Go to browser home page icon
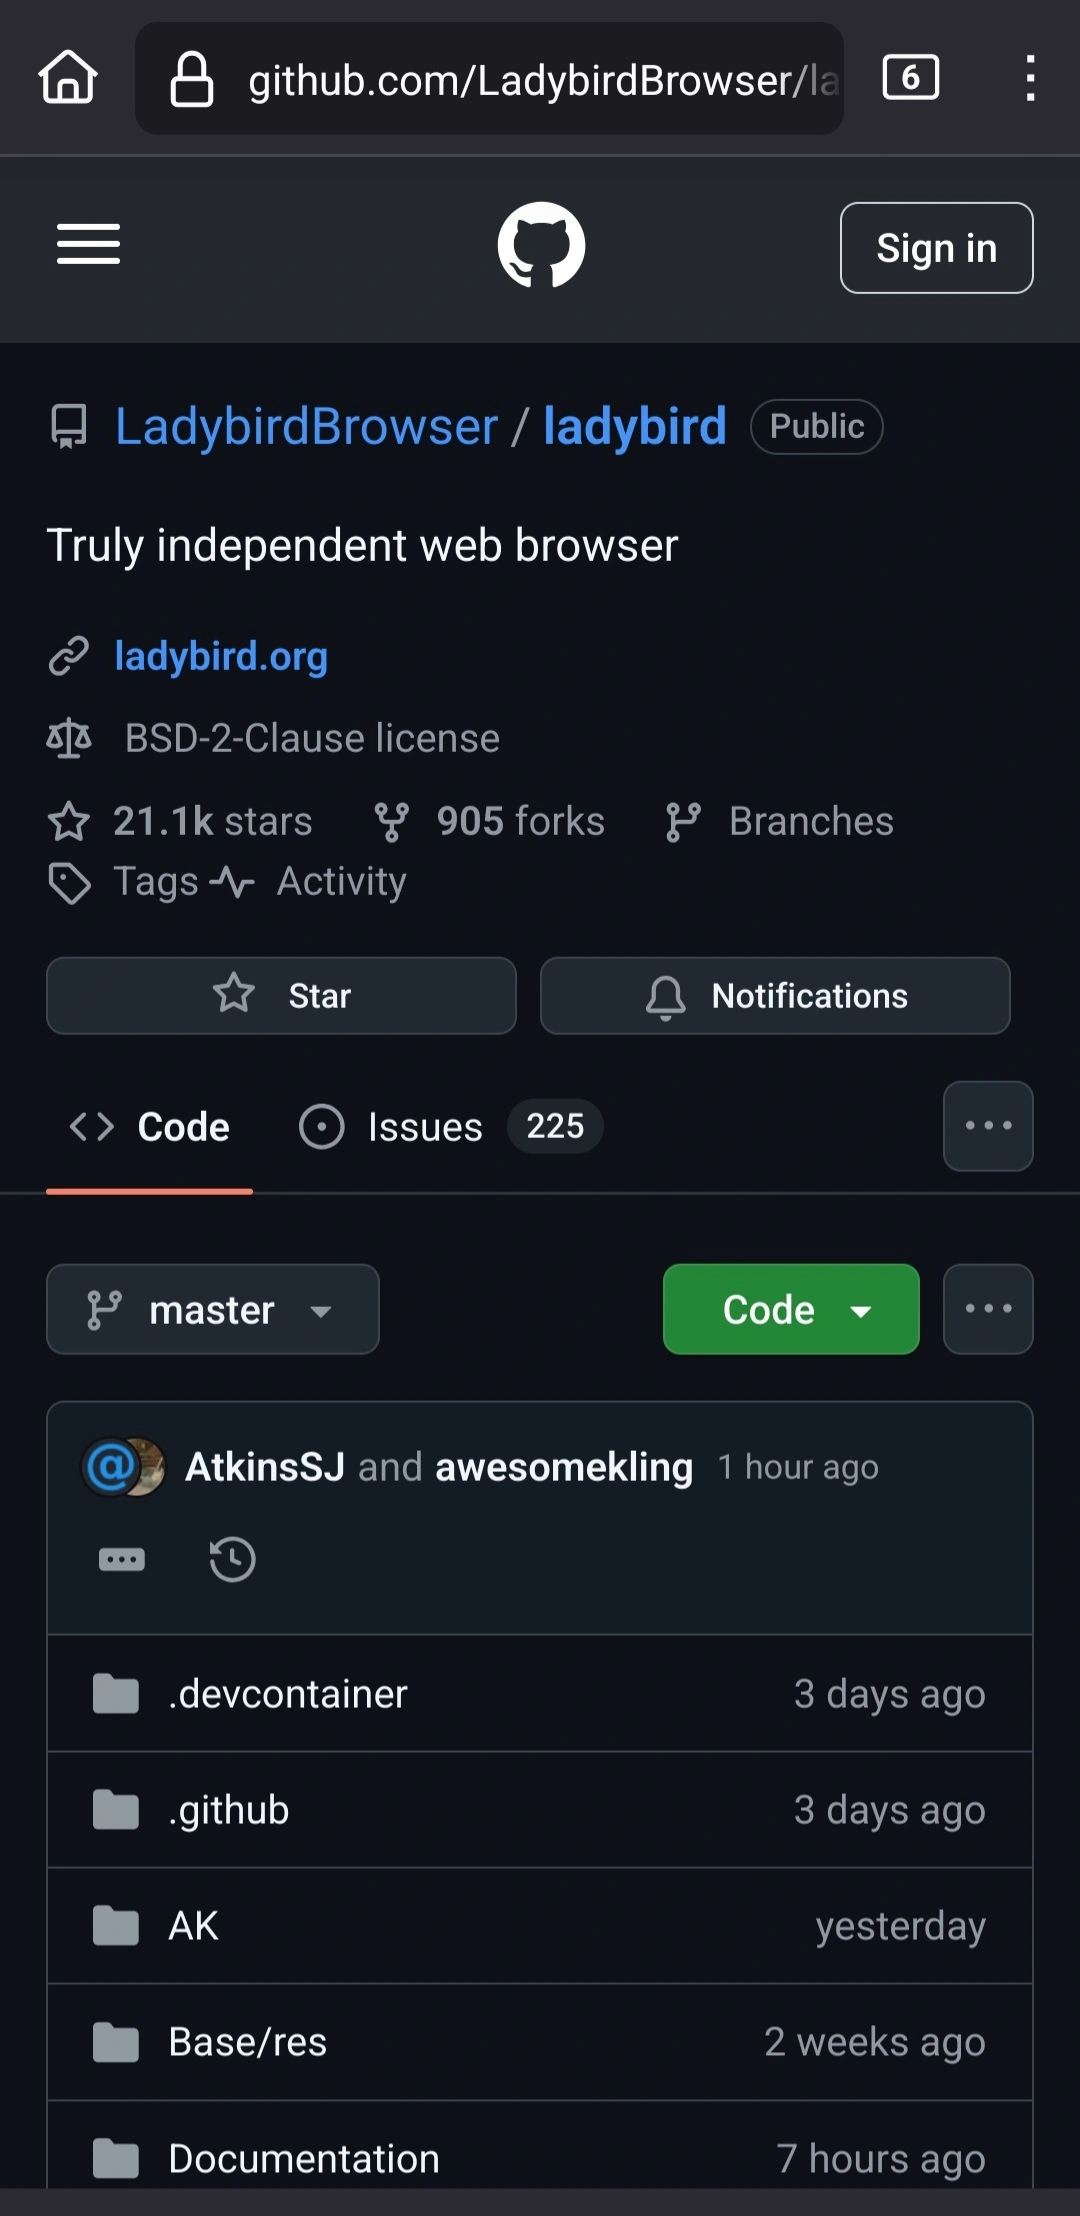This screenshot has height=2216, width=1080. coord(68,78)
